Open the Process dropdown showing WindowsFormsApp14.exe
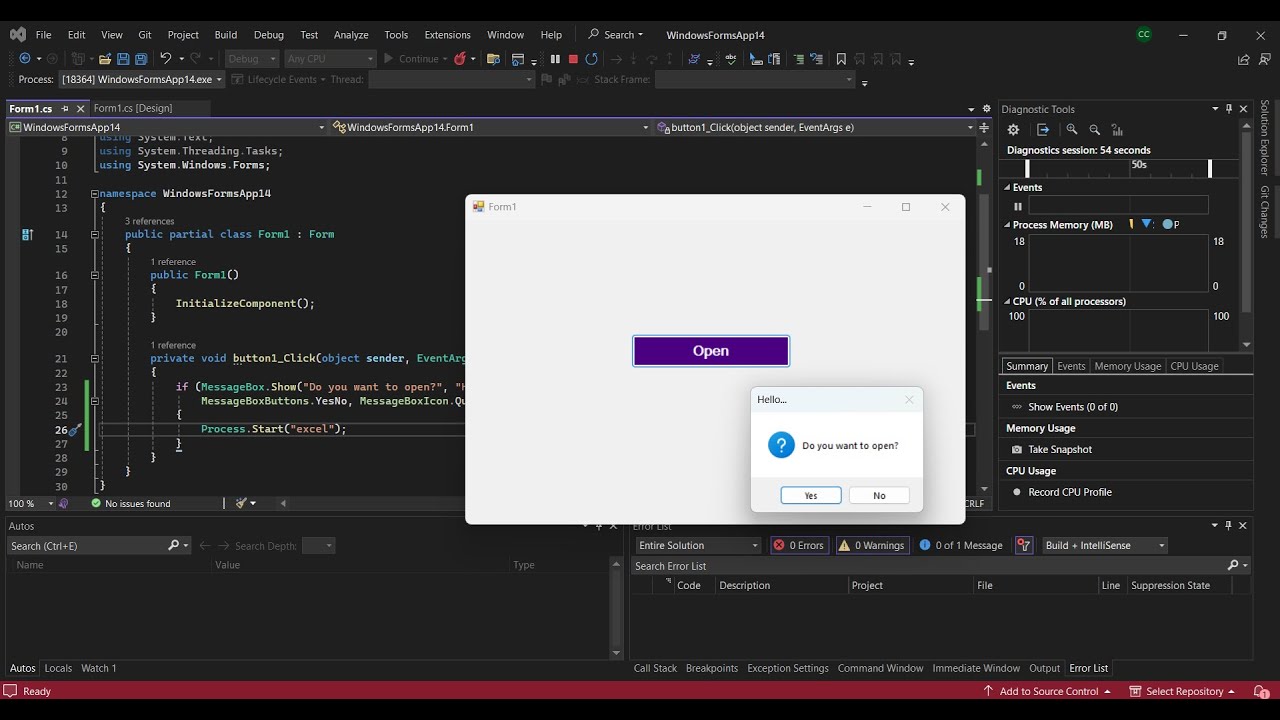The image size is (1280, 720). click(141, 79)
